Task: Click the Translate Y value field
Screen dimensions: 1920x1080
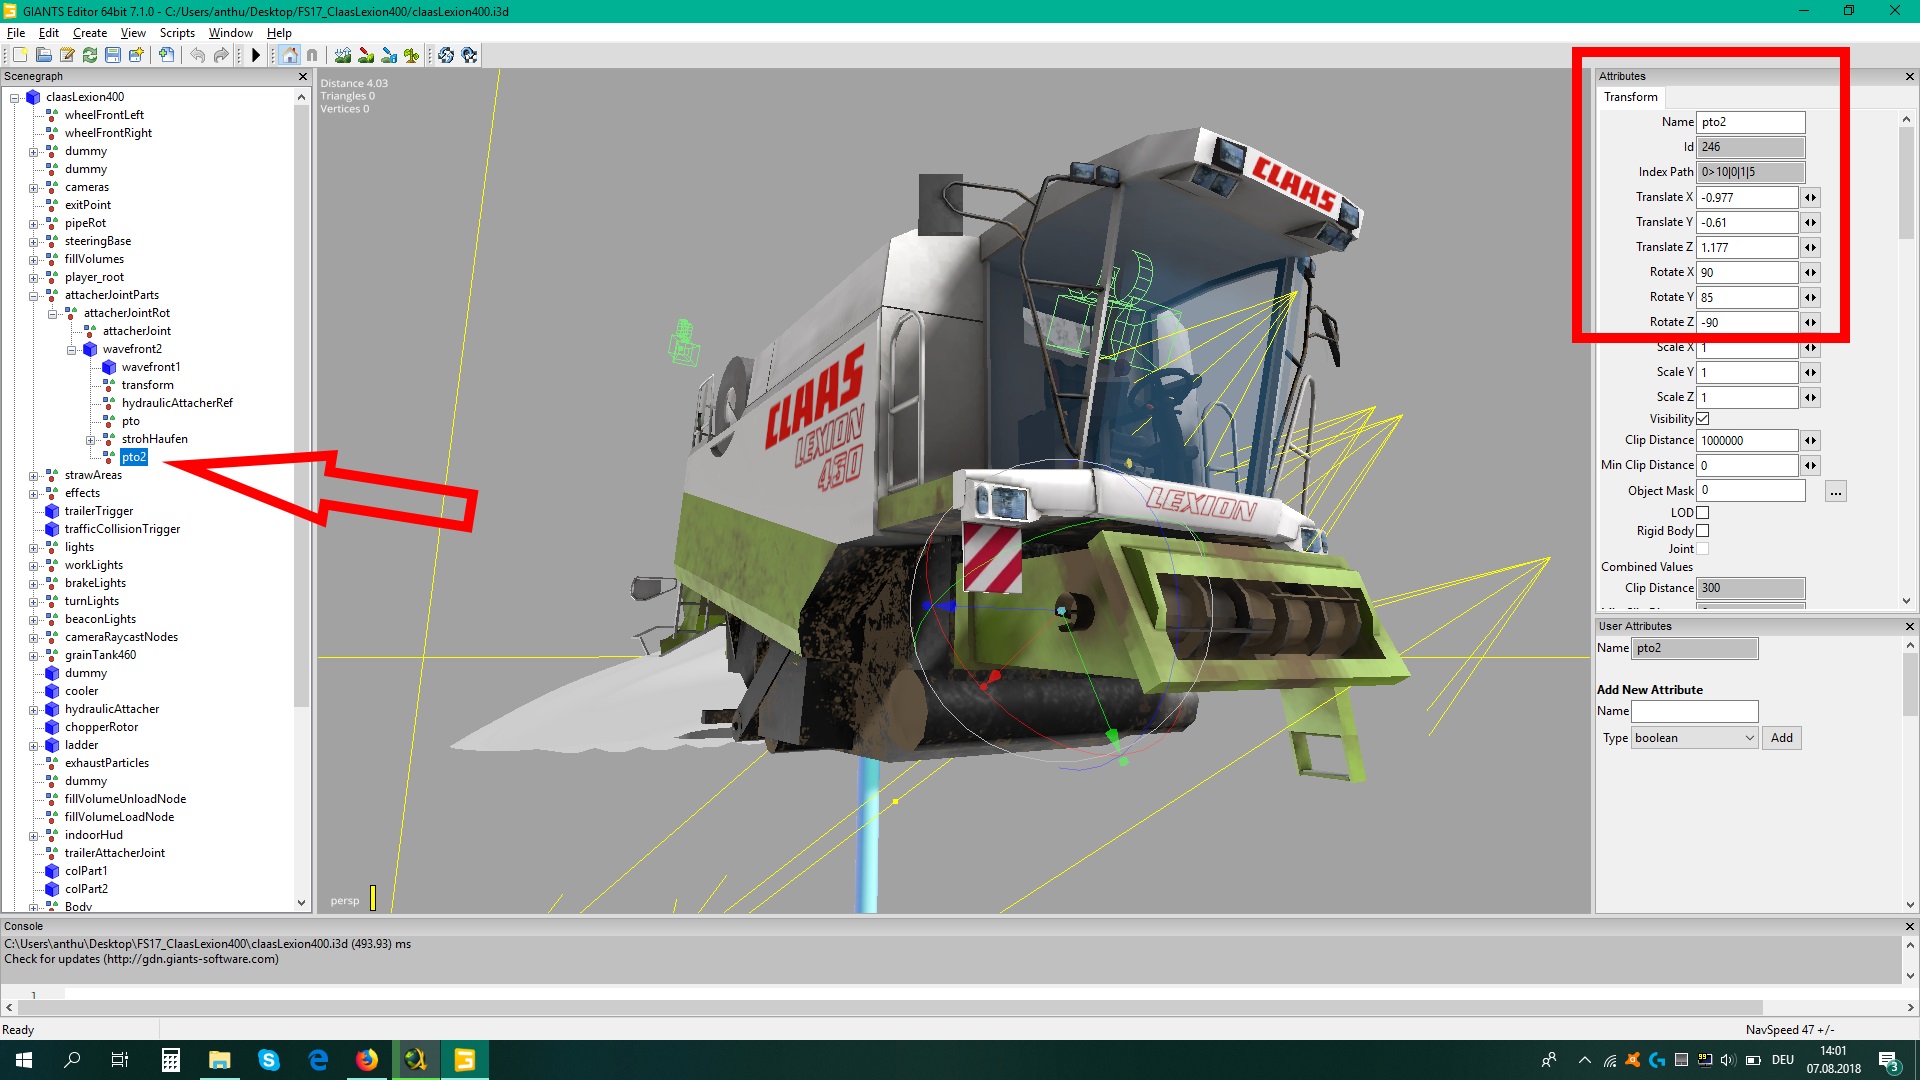Action: click(1747, 223)
